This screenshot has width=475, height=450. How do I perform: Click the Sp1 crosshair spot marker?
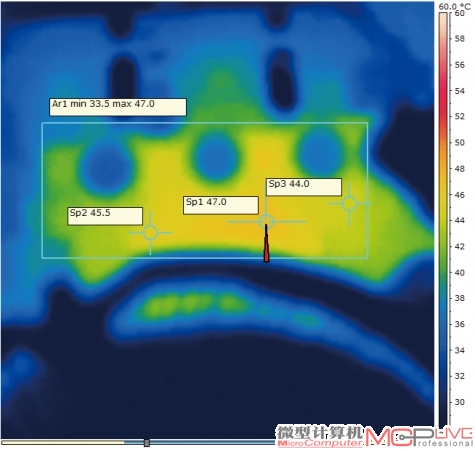click(x=266, y=221)
